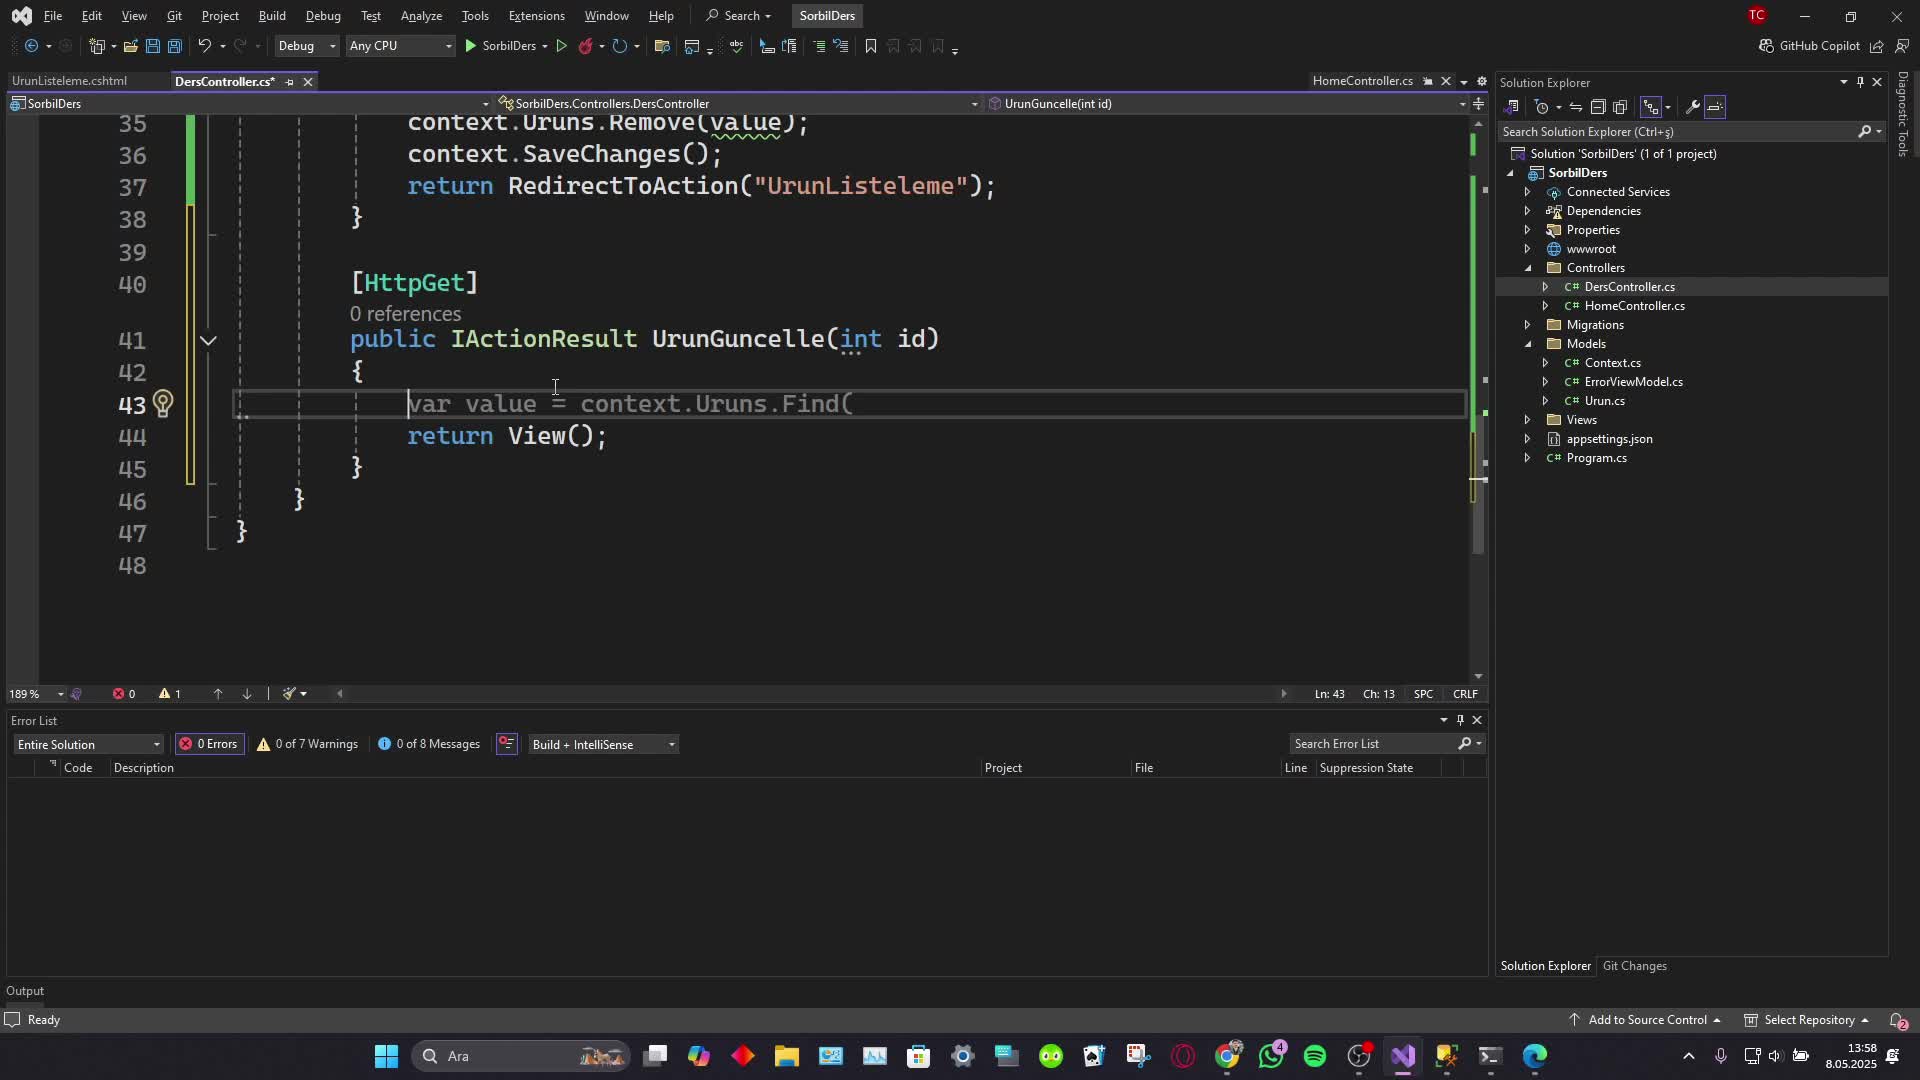Select Urun.cs in Solution Explorer
The width and height of the screenshot is (1920, 1080).
(1604, 401)
